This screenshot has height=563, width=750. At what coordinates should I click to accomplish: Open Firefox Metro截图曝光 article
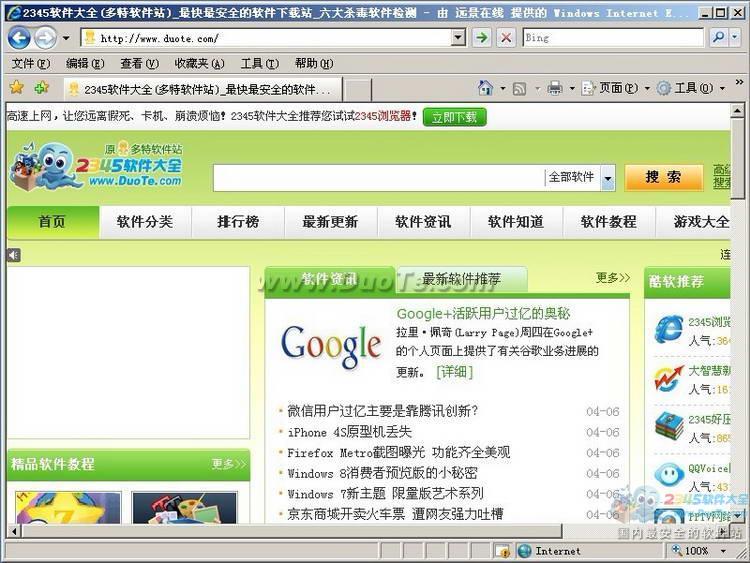398,453
